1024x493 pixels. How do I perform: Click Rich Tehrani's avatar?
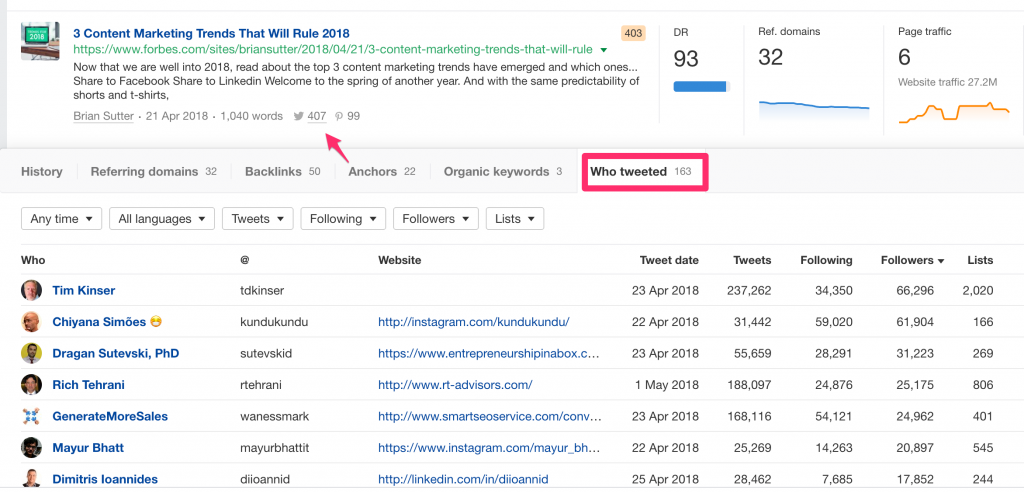(x=31, y=385)
